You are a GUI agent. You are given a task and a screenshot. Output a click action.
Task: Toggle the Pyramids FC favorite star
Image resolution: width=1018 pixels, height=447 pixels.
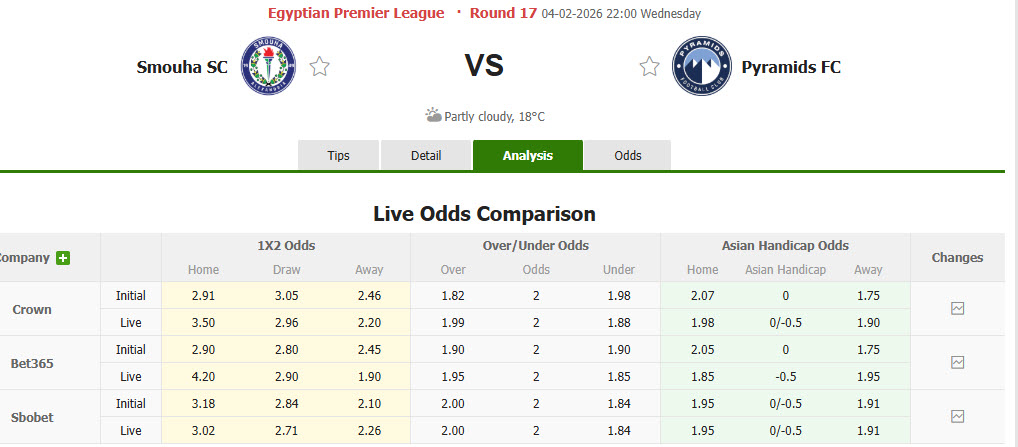click(x=649, y=67)
